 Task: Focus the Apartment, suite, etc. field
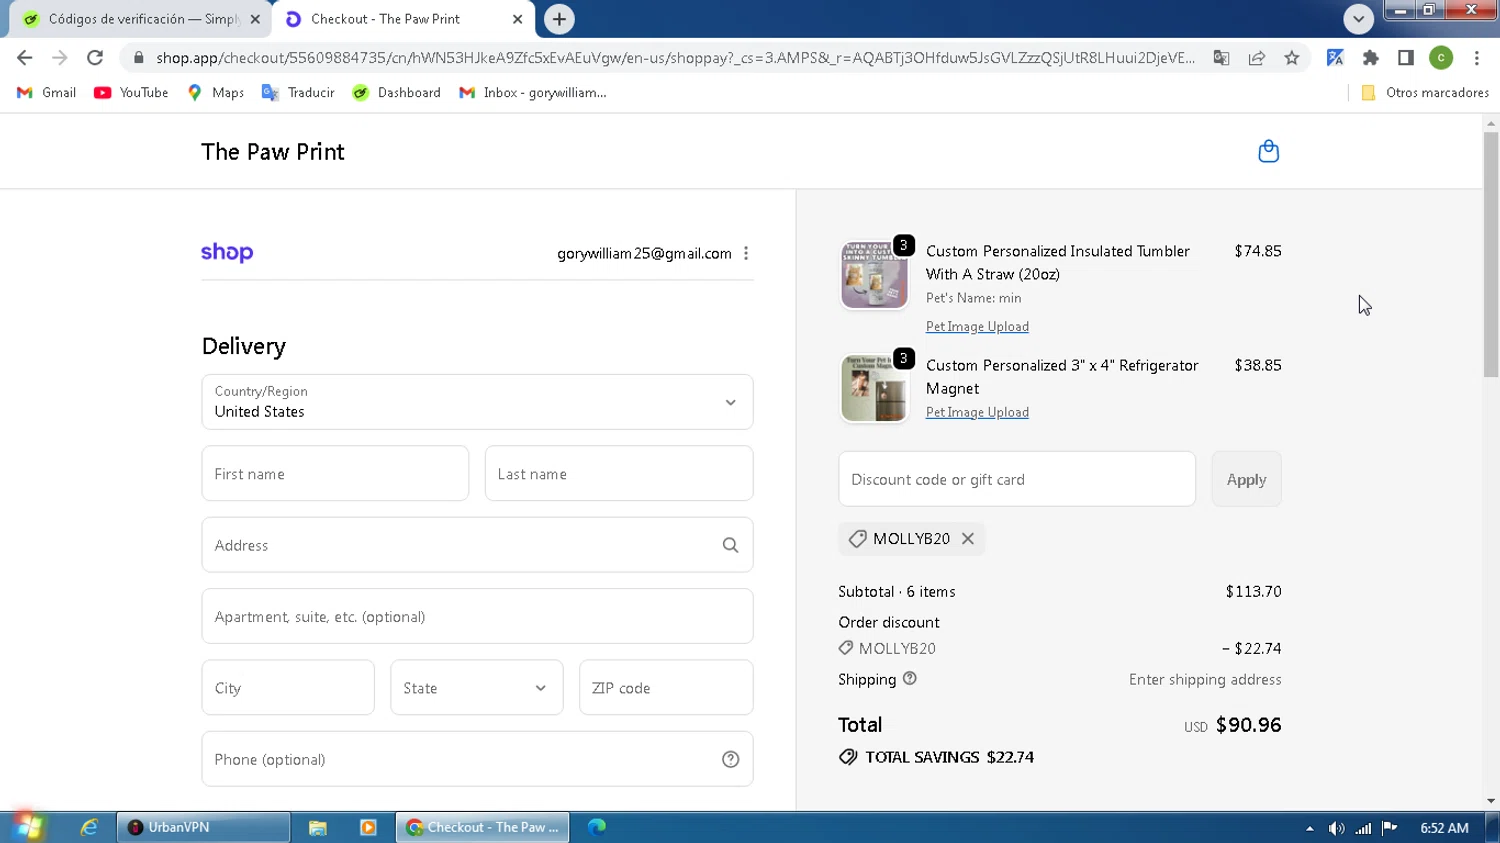tap(477, 617)
